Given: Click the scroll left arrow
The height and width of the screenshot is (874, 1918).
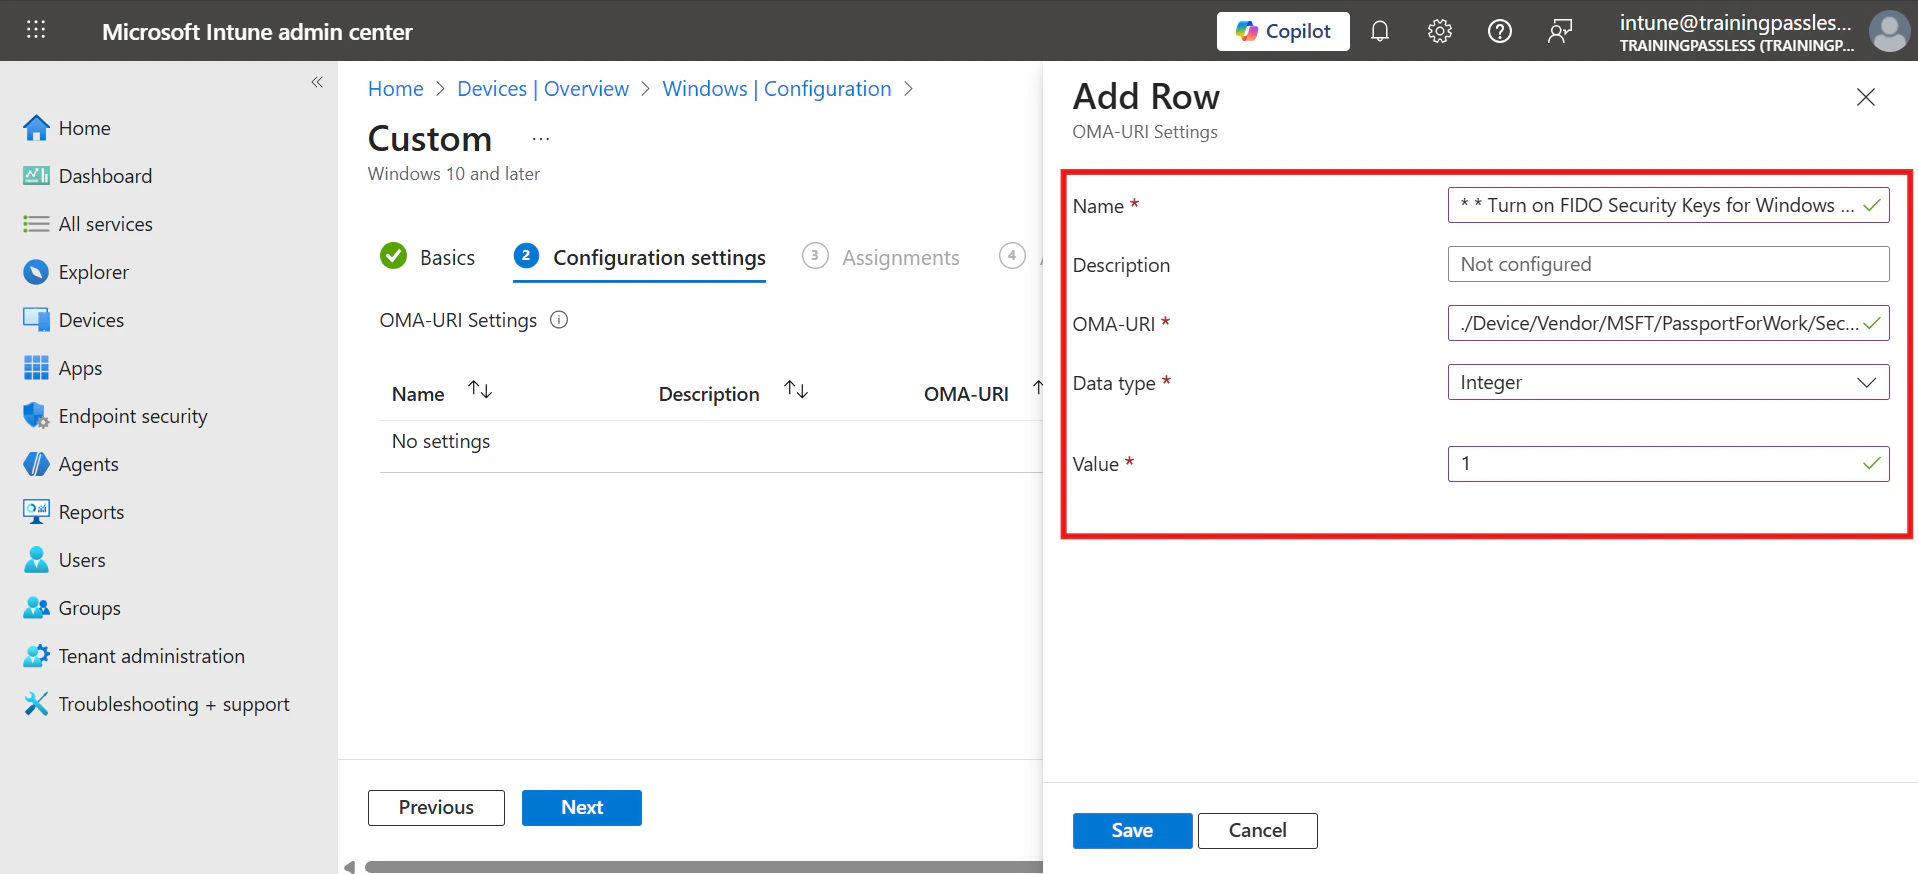Looking at the screenshot, I should [349, 867].
